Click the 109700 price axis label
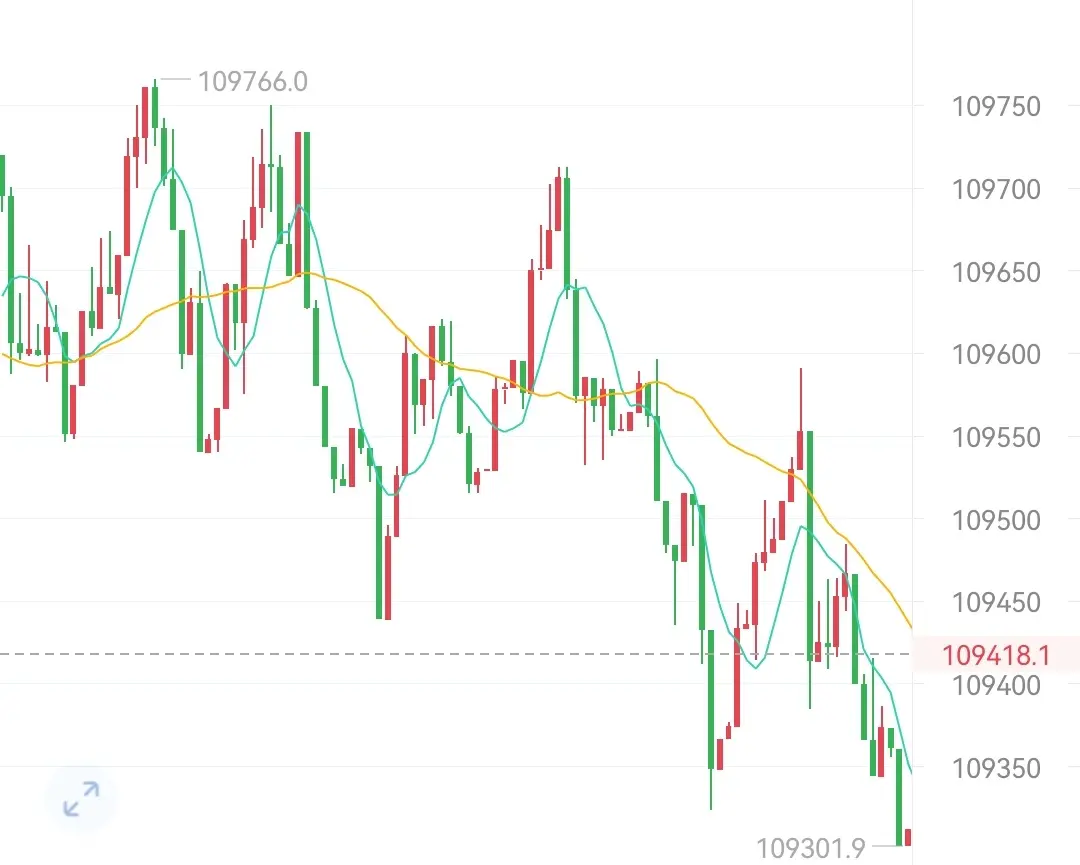This screenshot has height=865, width=1080. pos(995,189)
